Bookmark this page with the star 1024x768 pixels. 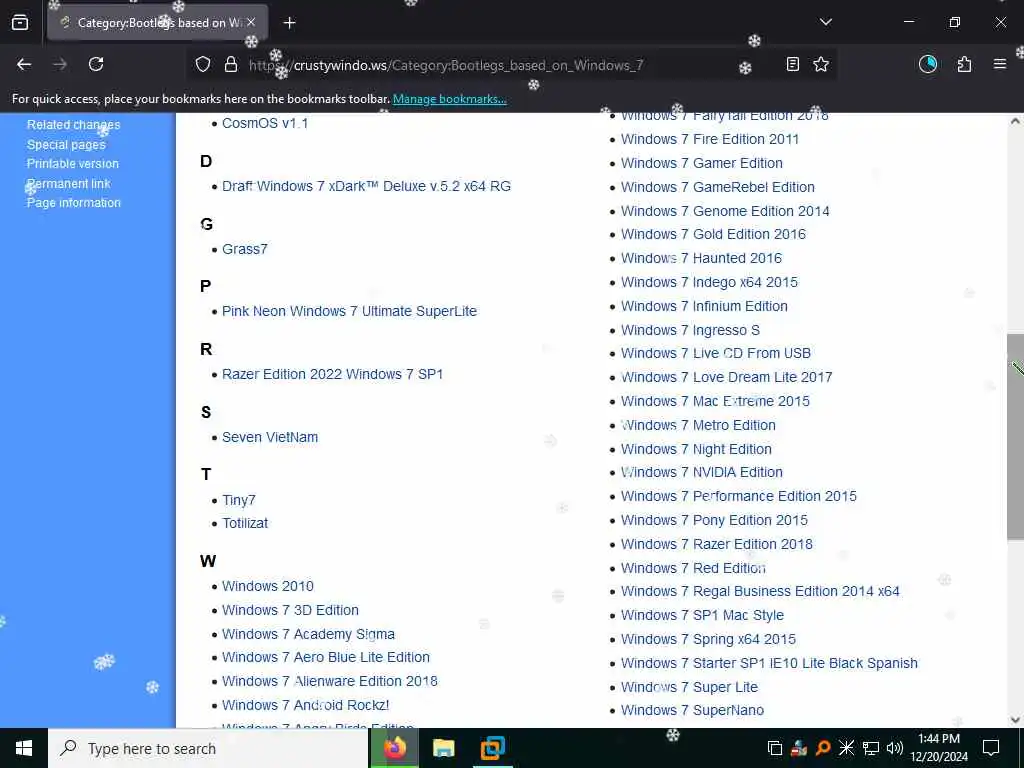[821, 64]
